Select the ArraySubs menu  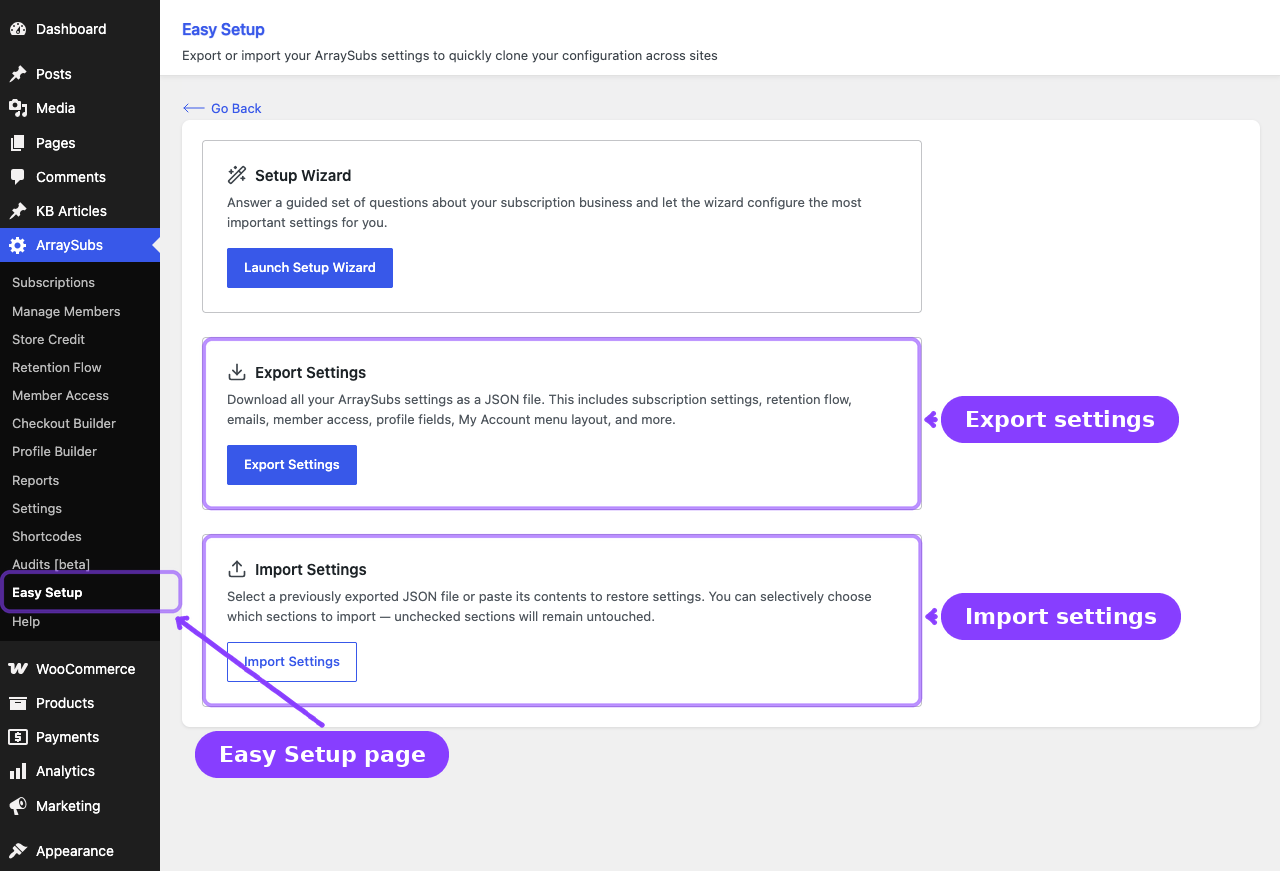coord(80,245)
